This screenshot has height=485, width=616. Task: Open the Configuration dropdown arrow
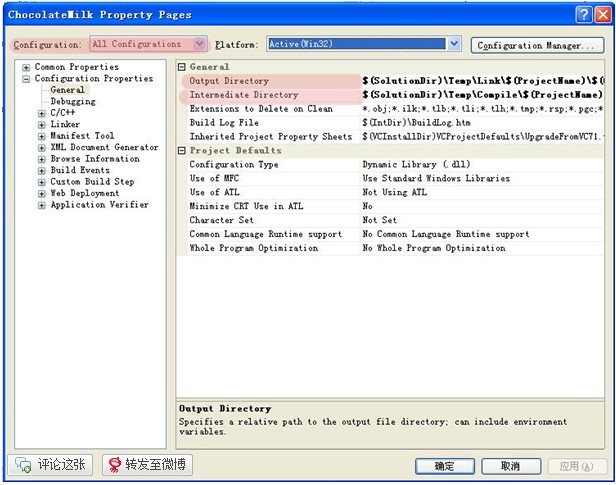tap(200, 44)
